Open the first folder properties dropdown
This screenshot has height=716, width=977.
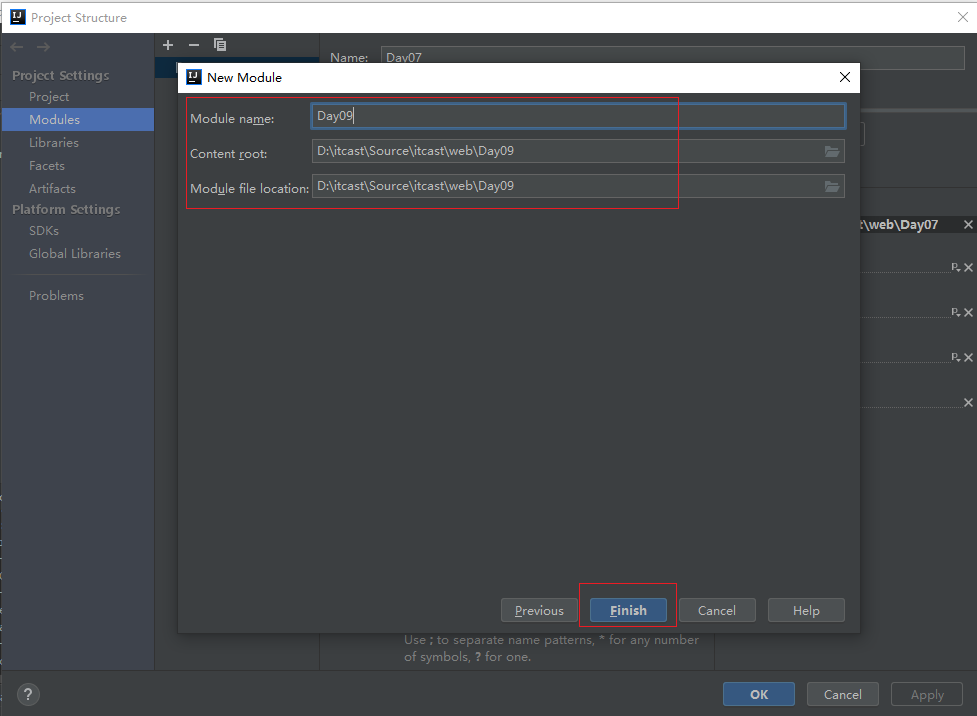[x=955, y=268]
